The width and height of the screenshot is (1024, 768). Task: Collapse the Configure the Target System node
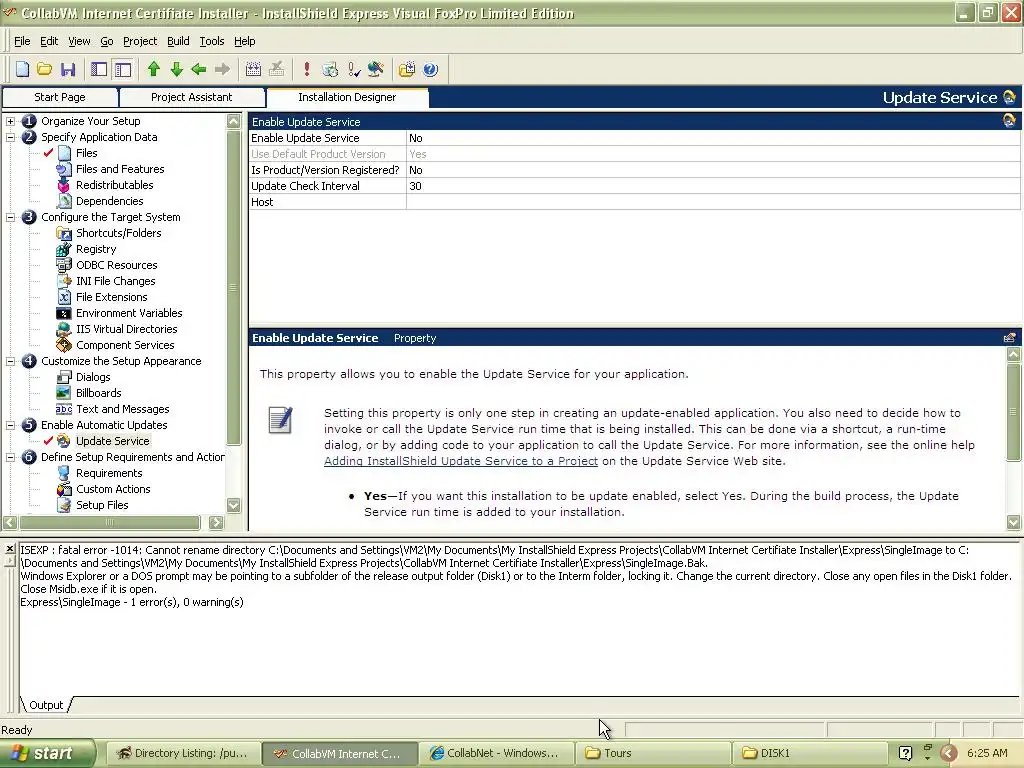pos(10,217)
